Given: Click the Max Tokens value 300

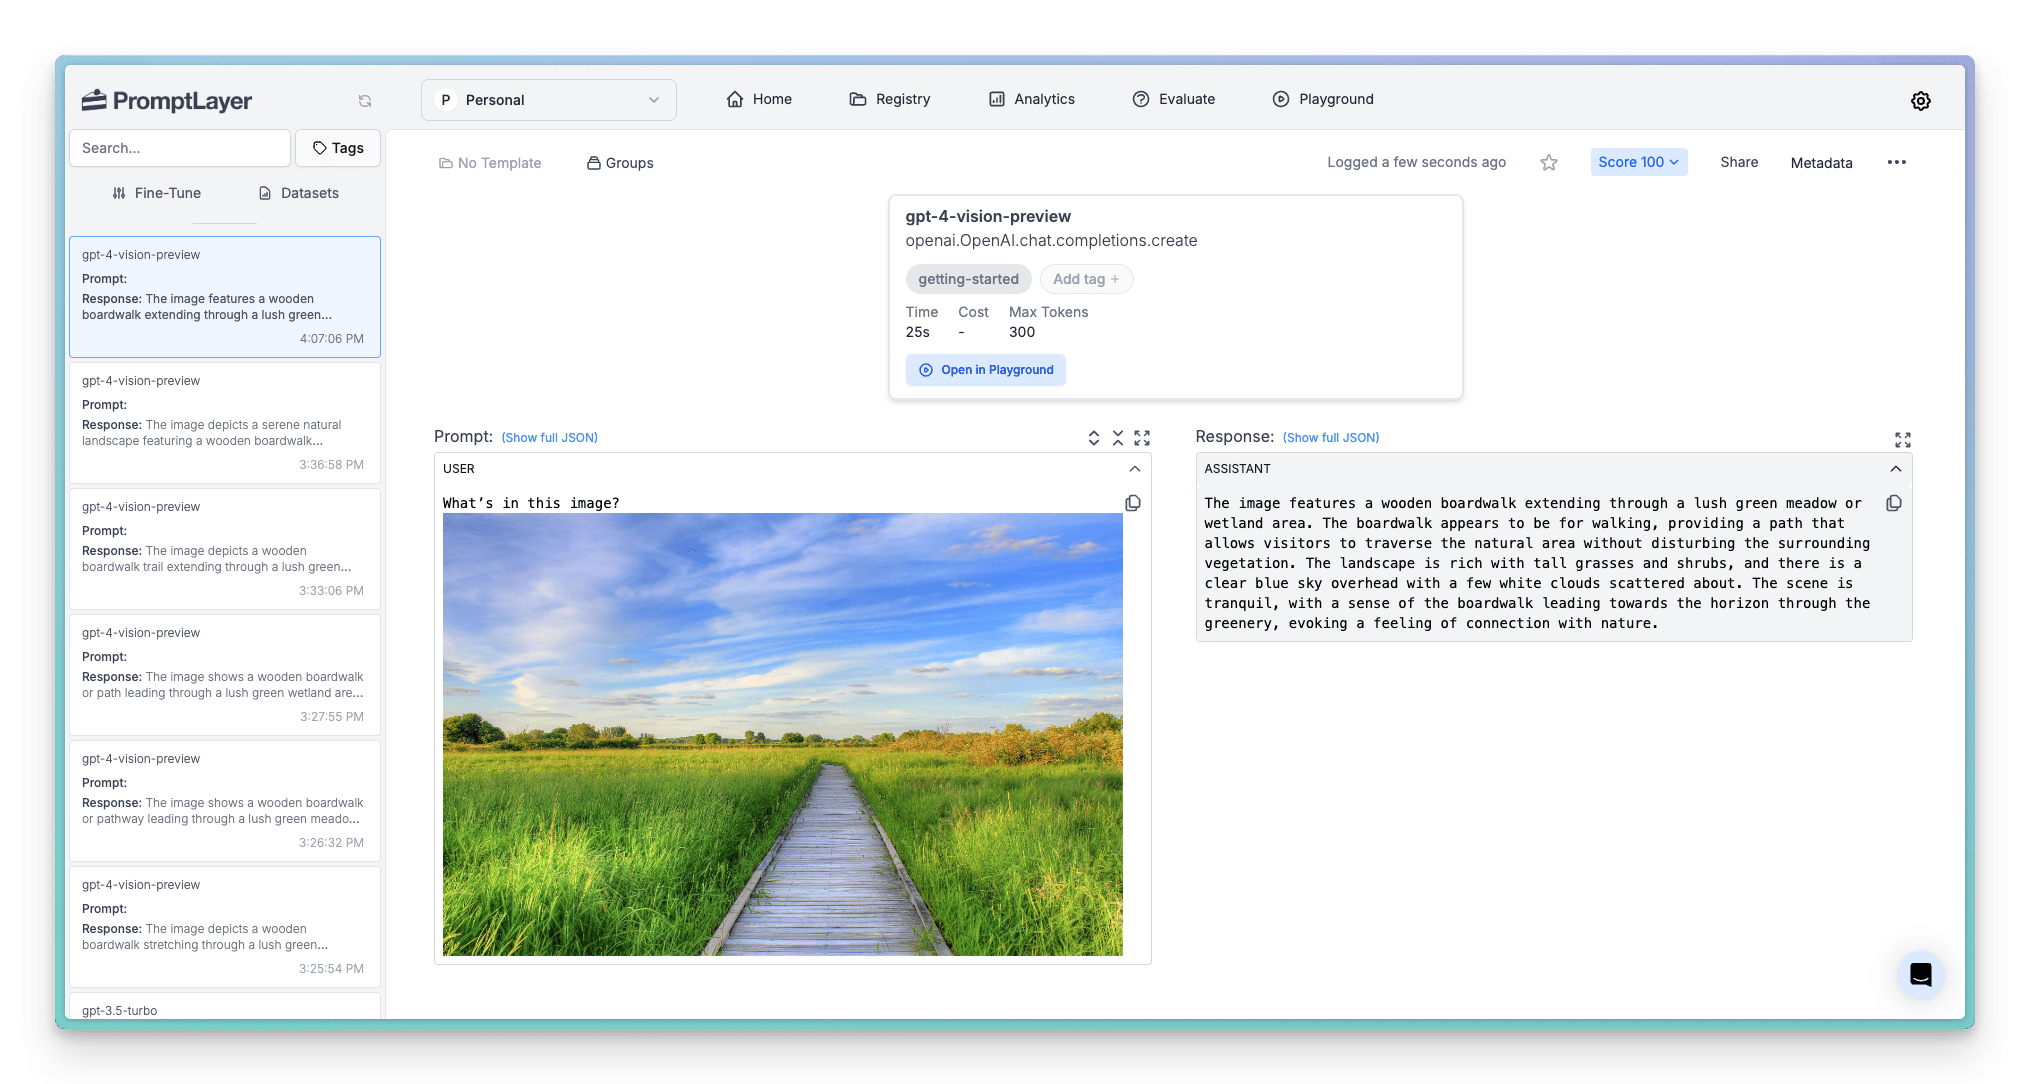Looking at the screenshot, I should (1022, 332).
